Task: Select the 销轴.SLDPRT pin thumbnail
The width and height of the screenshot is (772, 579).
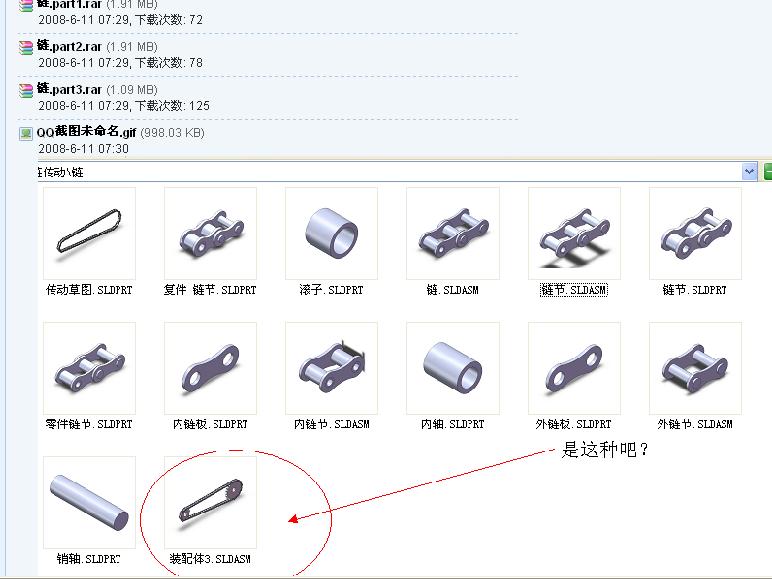Action: point(89,502)
